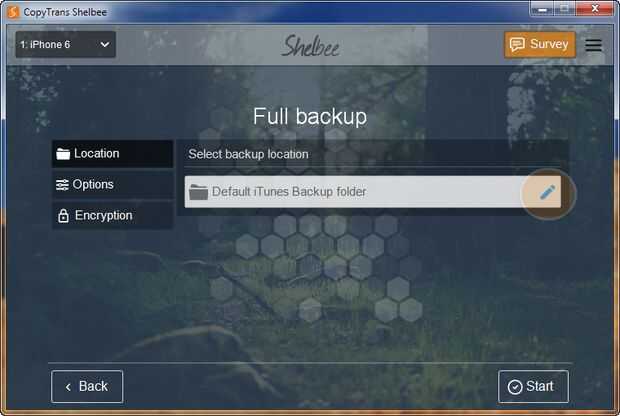The width and height of the screenshot is (620, 416).
Task: Select the Default iTunes Backup folder field
Action: [x=372, y=192]
